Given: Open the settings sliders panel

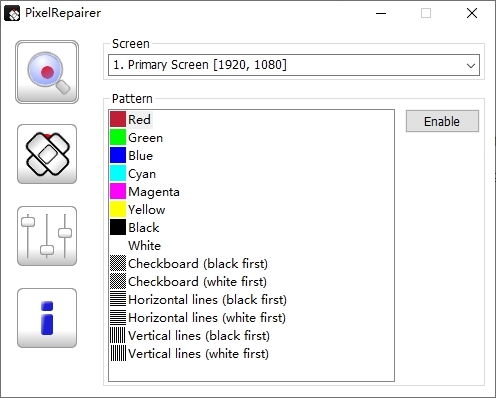Looking at the screenshot, I should coord(47,236).
